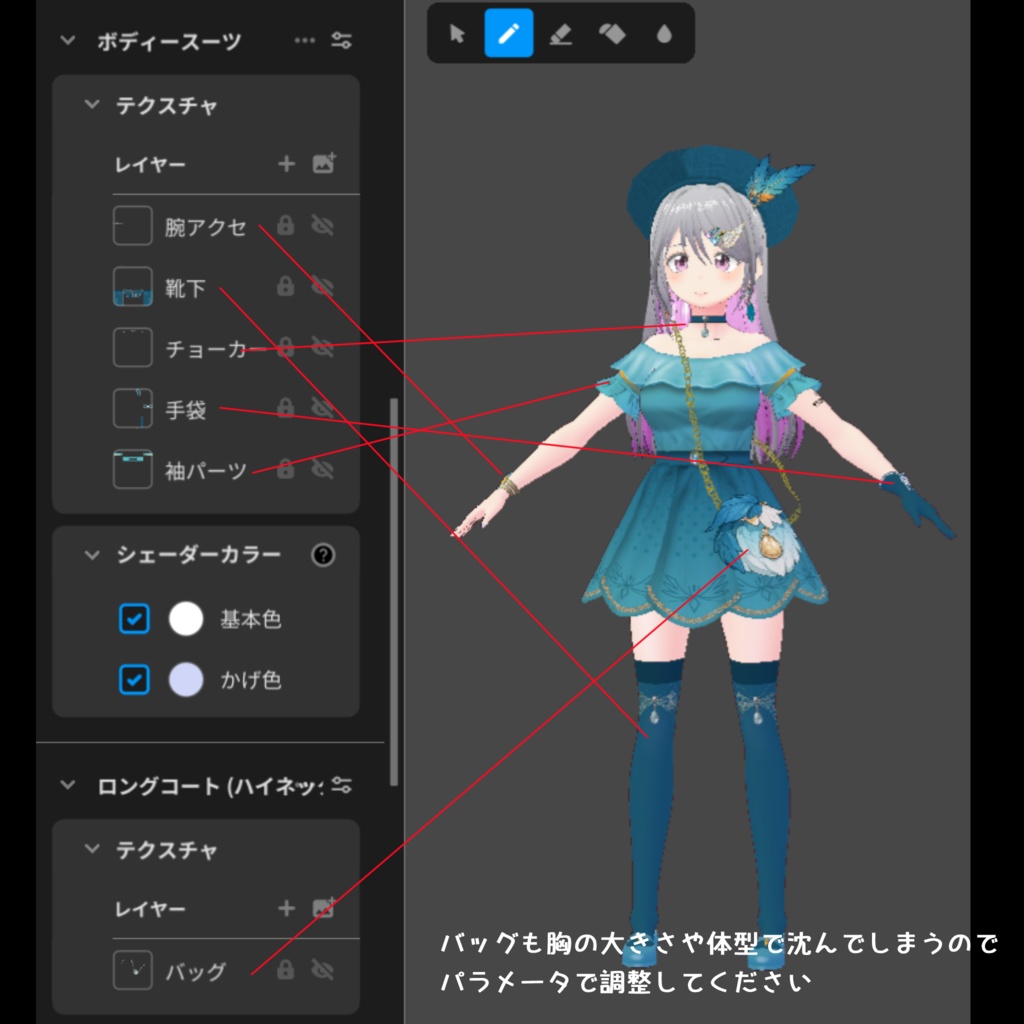
Task: Select the arrow selection tool
Action: click(455, 33)
